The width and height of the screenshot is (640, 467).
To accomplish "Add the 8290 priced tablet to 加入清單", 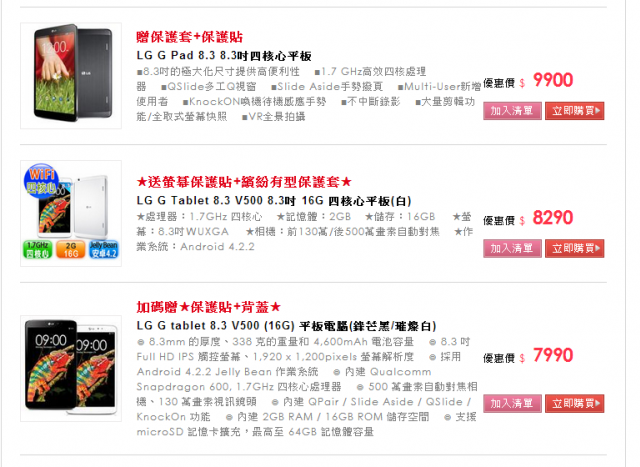I will tap(512, 248).
